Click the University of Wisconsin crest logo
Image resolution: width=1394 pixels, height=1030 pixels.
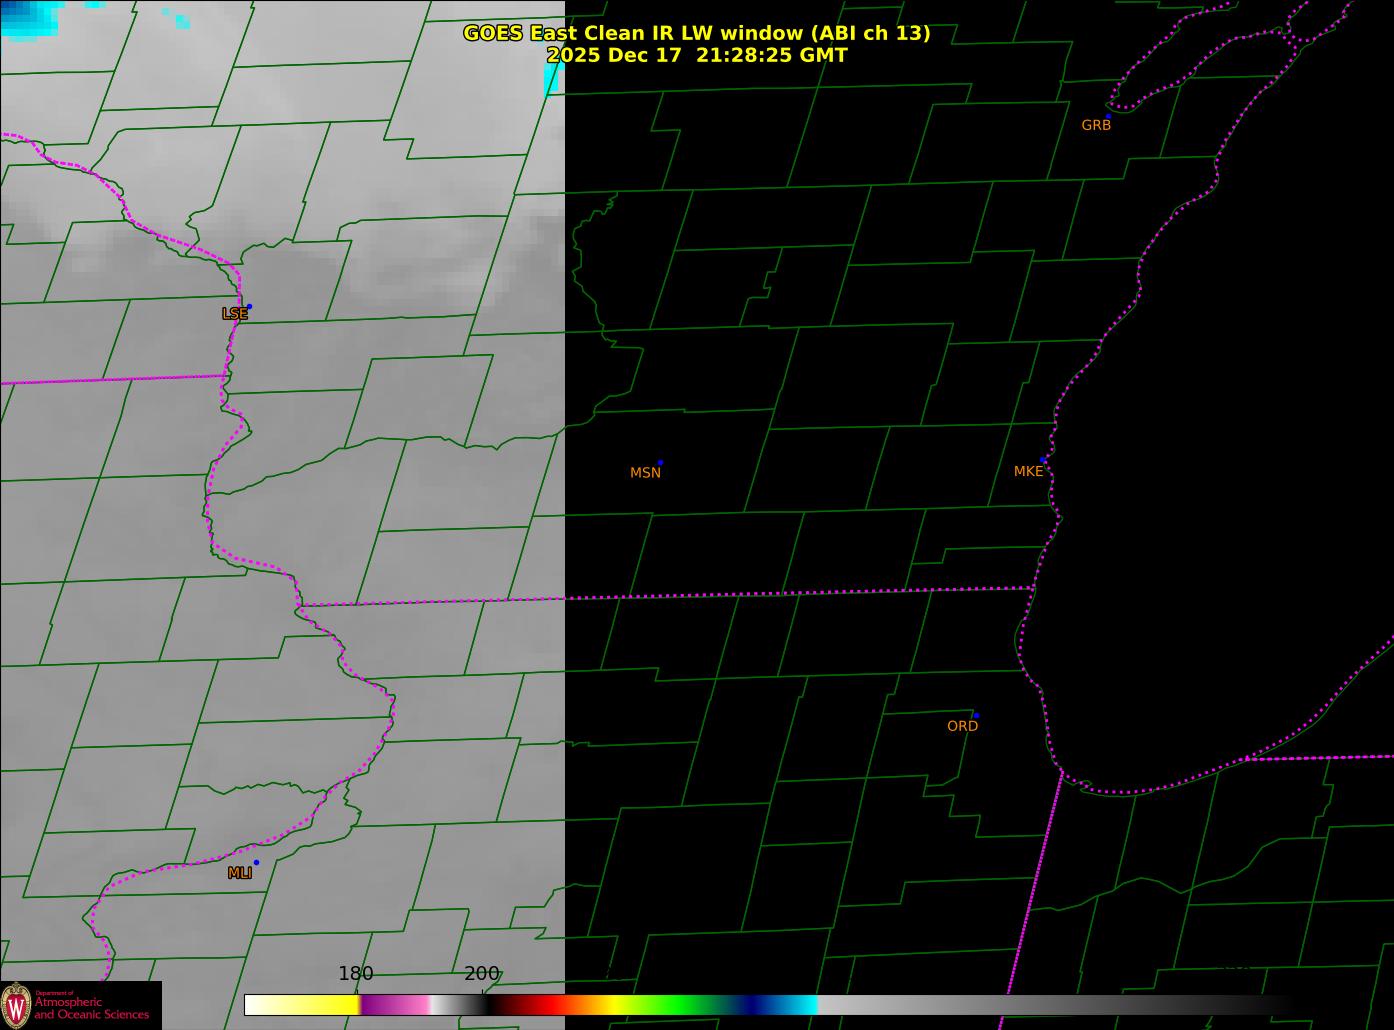tap(17, 1005)
